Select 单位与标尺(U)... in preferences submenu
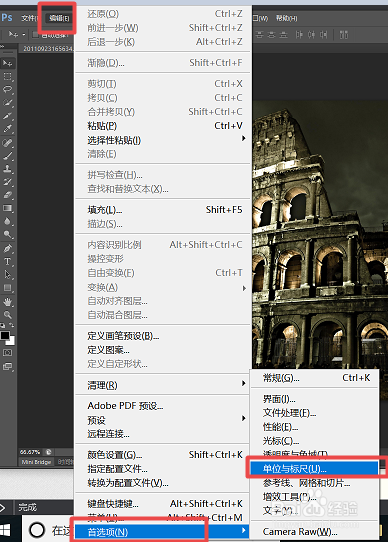 point(314,469)
